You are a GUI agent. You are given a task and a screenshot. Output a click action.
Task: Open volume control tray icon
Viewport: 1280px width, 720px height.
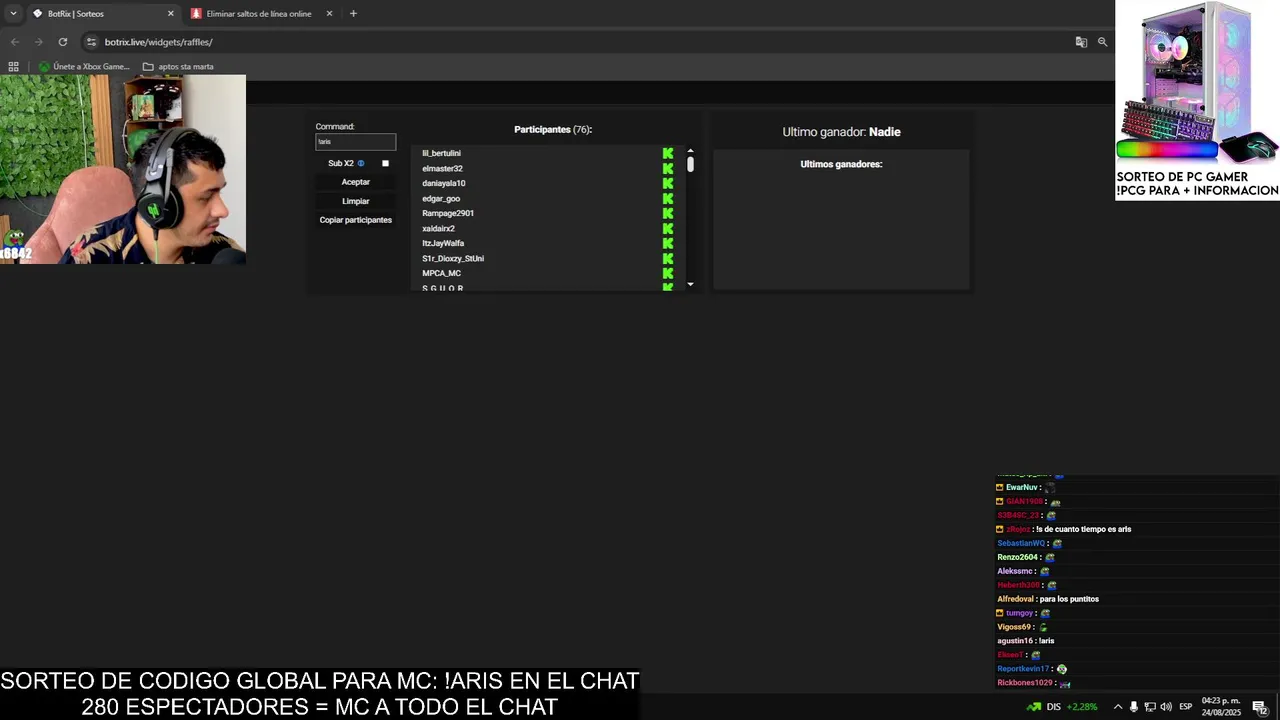pyautogui.click(x=1166, y=707)
